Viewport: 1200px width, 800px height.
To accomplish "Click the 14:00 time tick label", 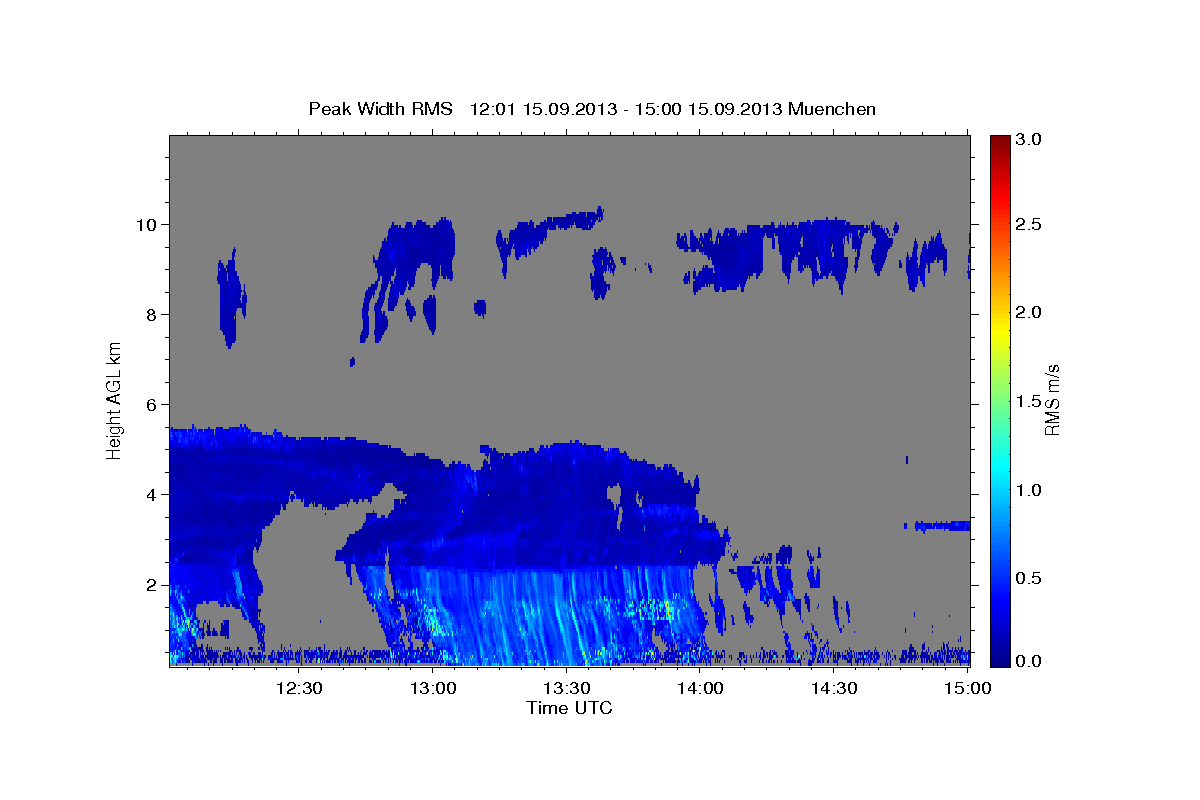I will [x=700, y=688].
